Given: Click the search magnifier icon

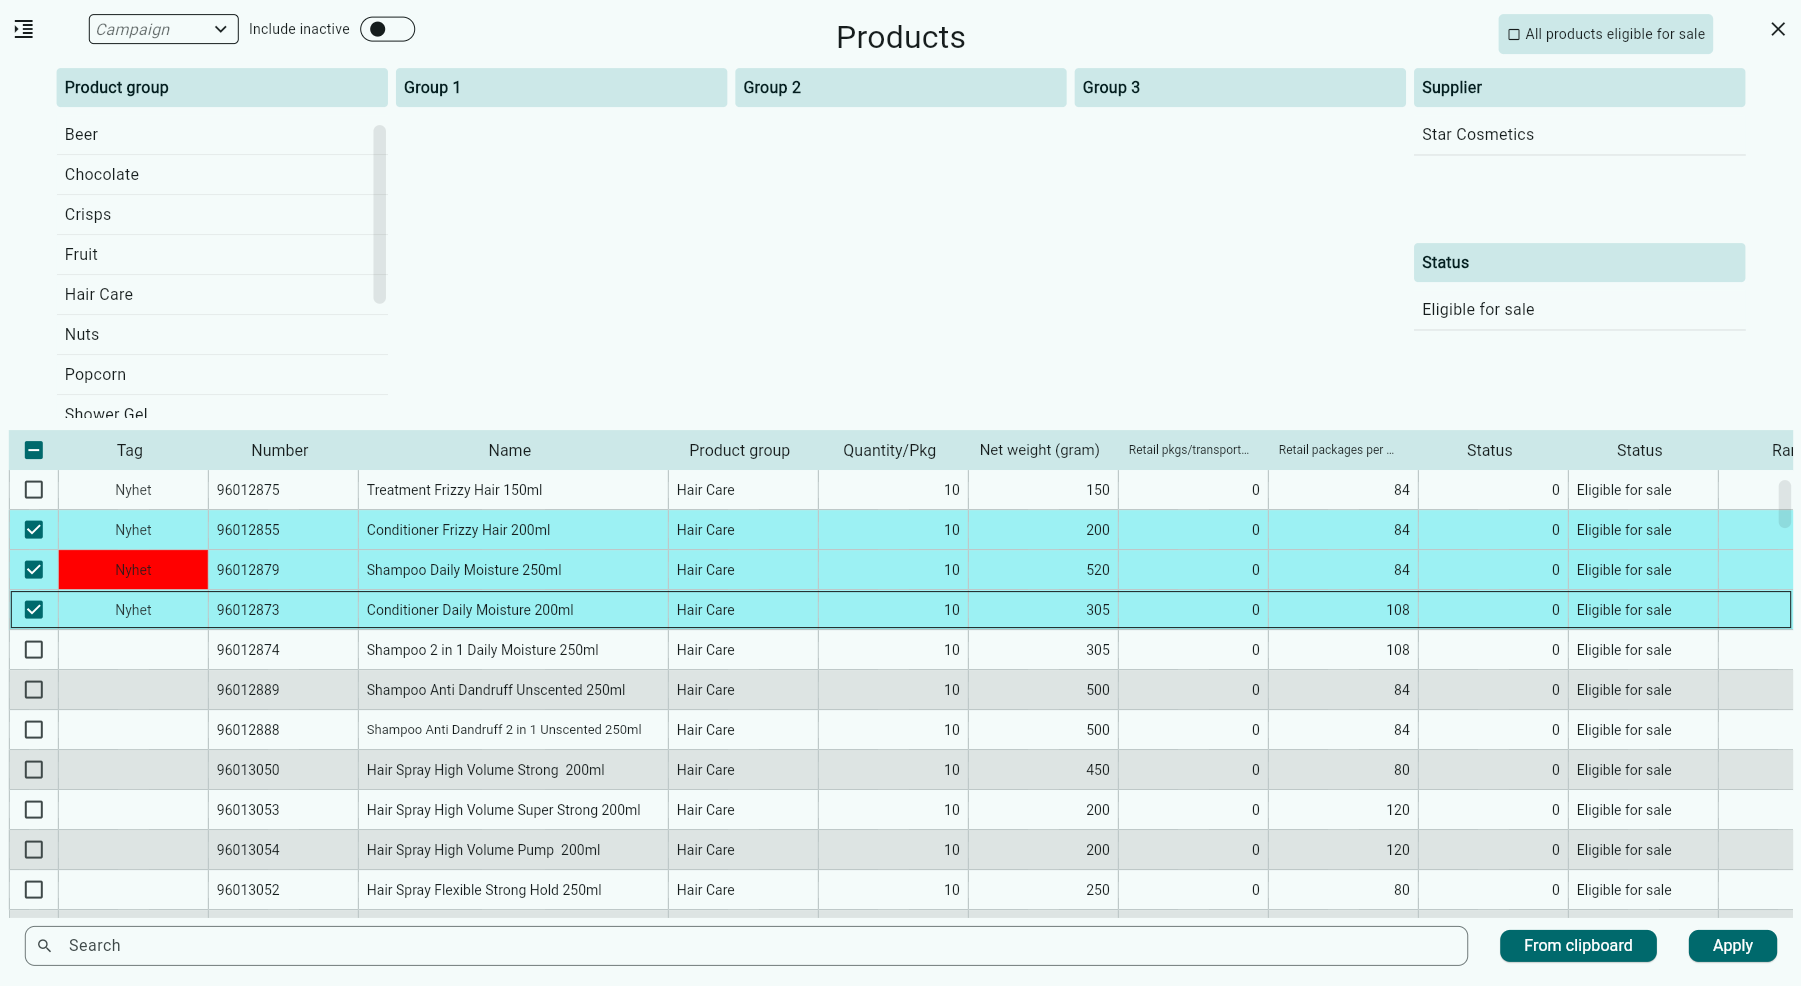Looking at the screenshot, I should 44,945.
